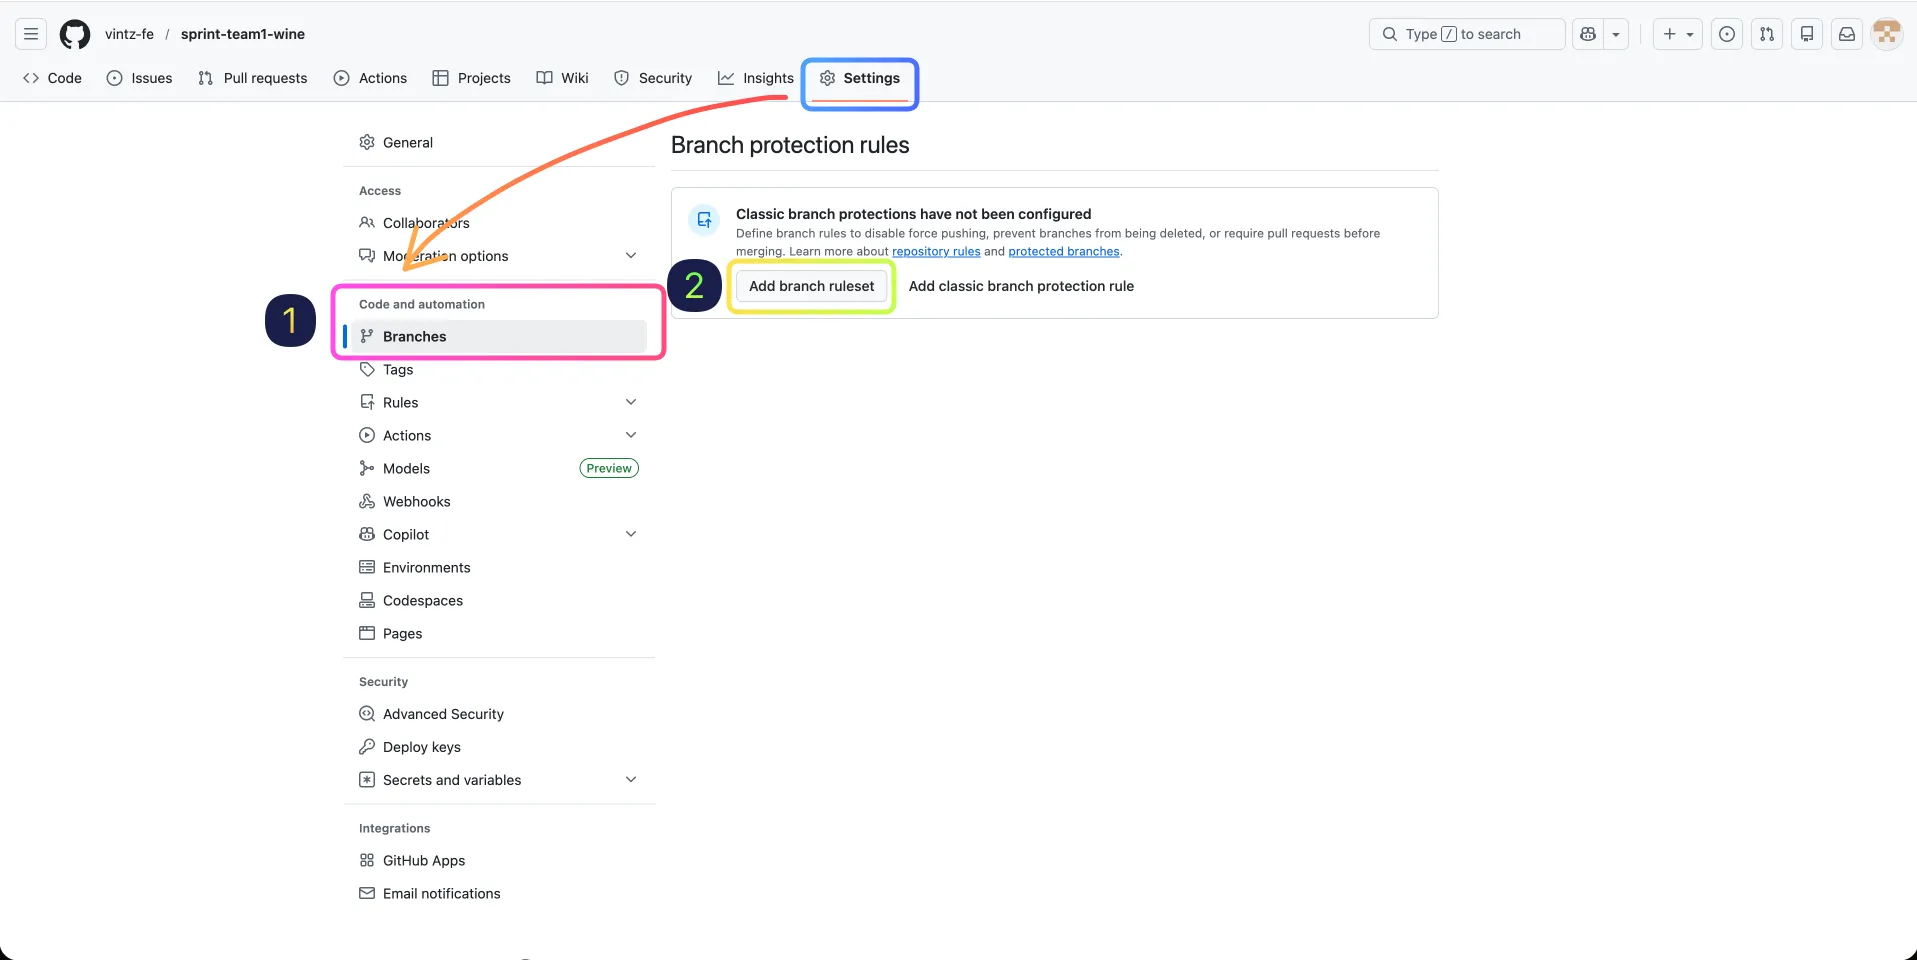Screen dimensions: 1917x960
Task: Follow the repository rules link
Action: [x=936, y=252]
